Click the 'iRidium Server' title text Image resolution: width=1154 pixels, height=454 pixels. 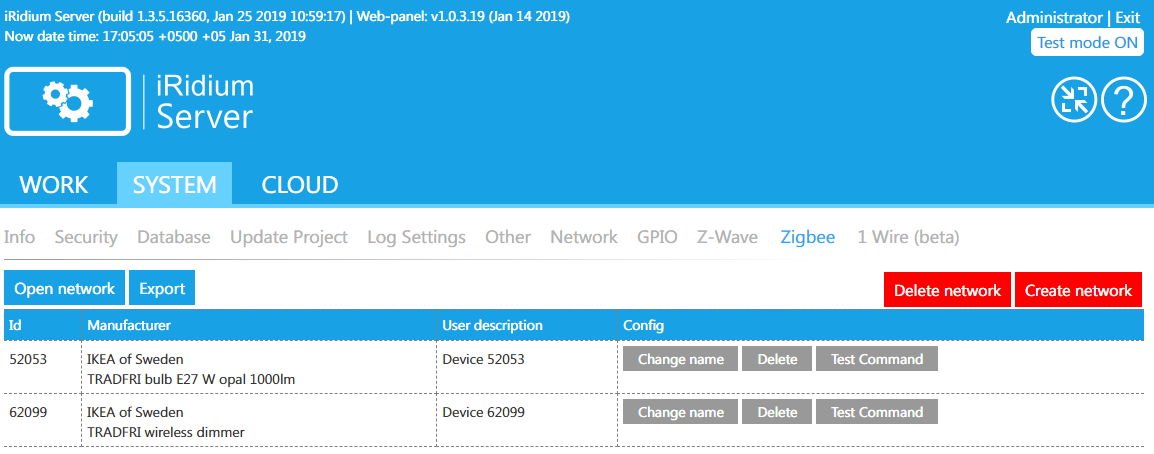pyautogui.click(x=205, y=102)
